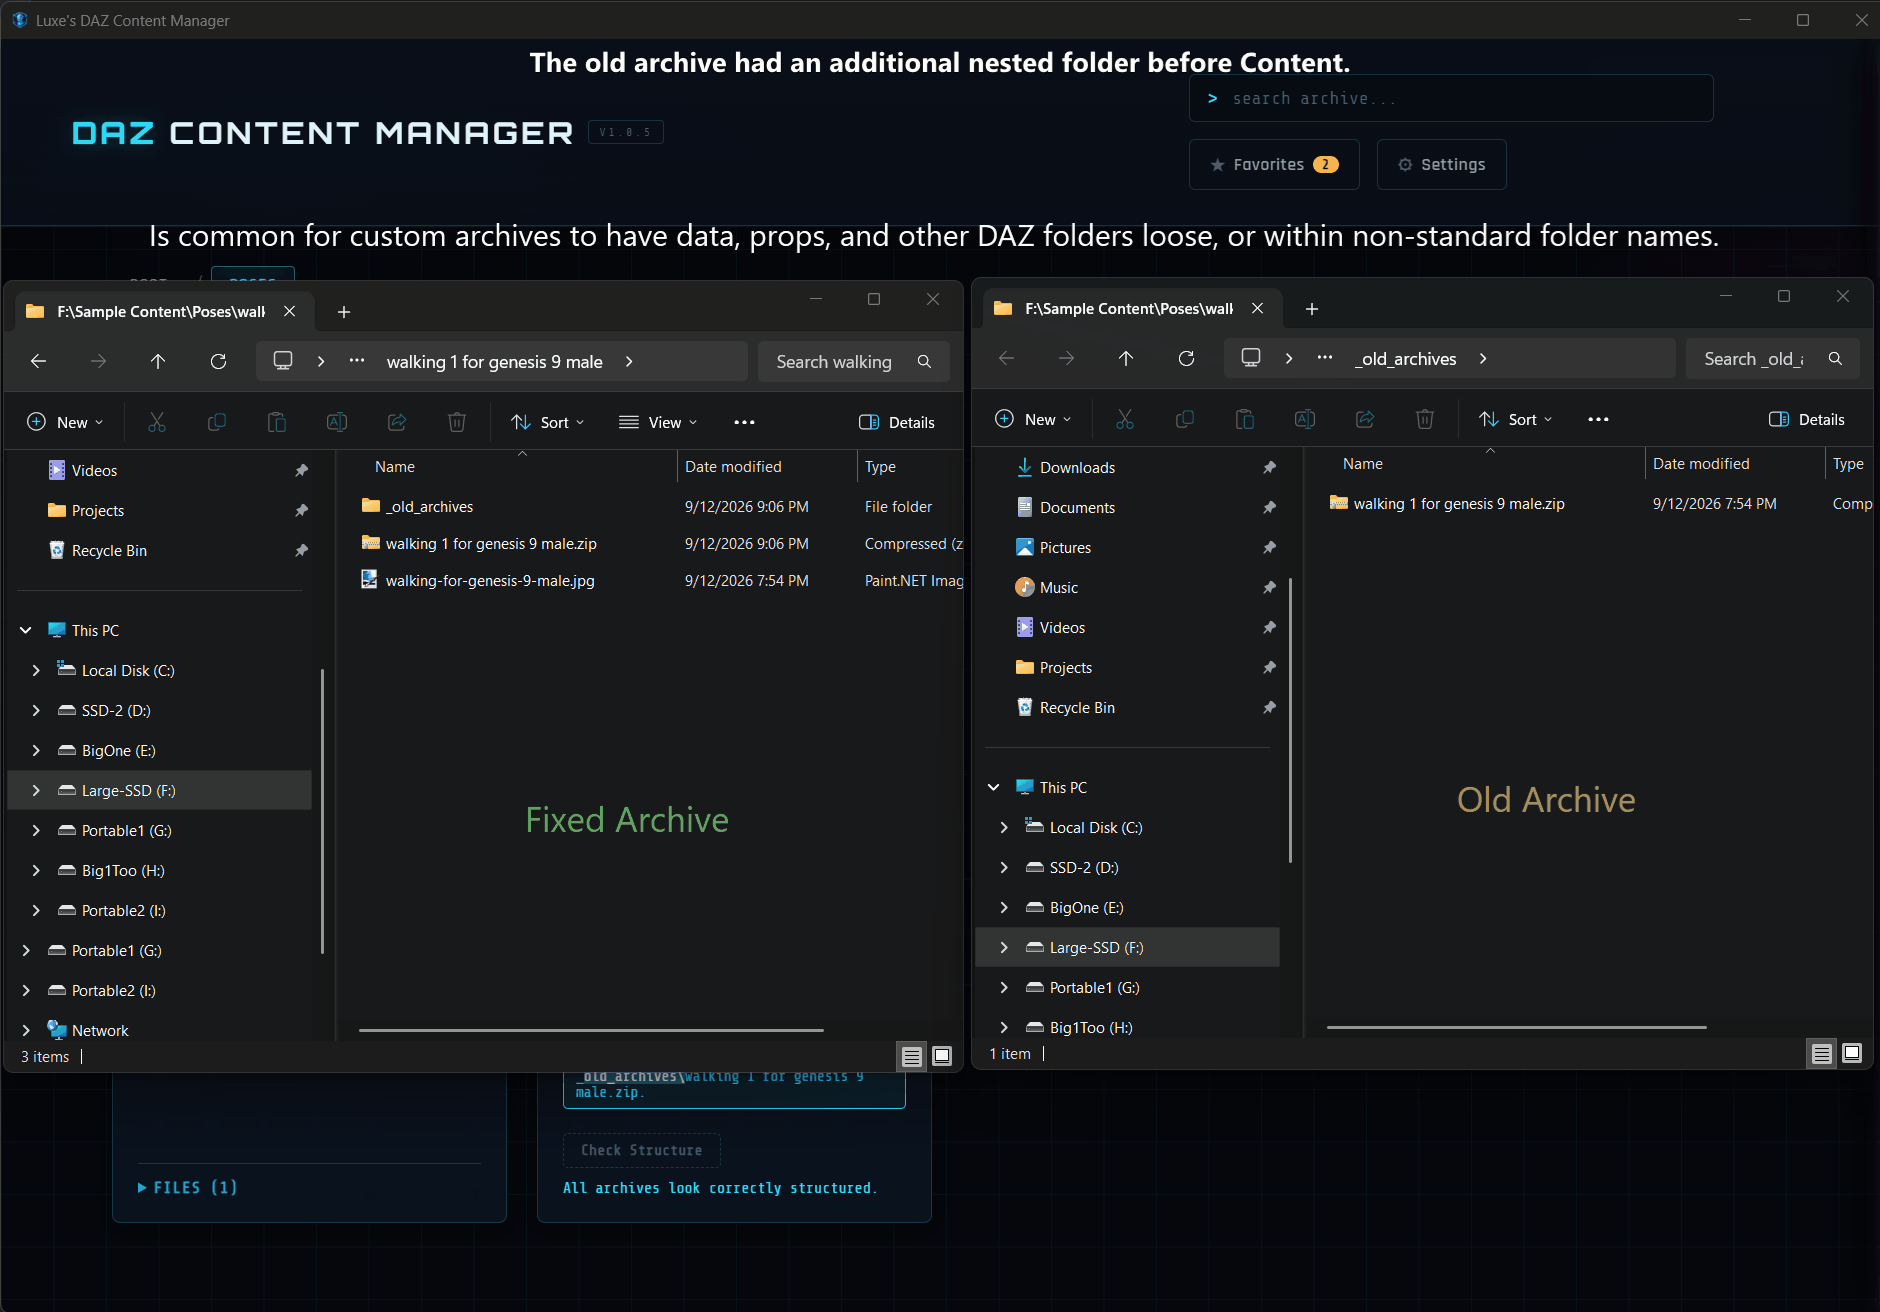Screen dimensions: 1880x1312
Task: Open _old_archives folder in Fixed Archive window
Action: (429, 507)
